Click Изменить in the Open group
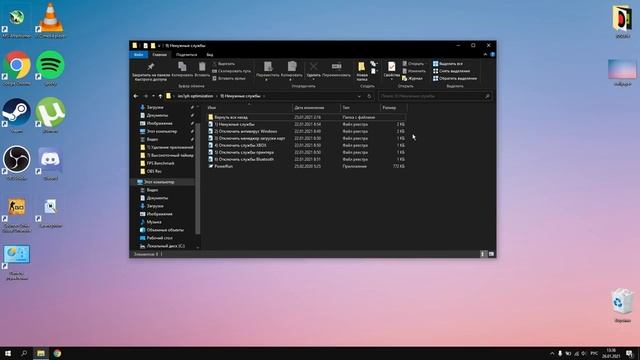The image size is (640, 360). 414,71
